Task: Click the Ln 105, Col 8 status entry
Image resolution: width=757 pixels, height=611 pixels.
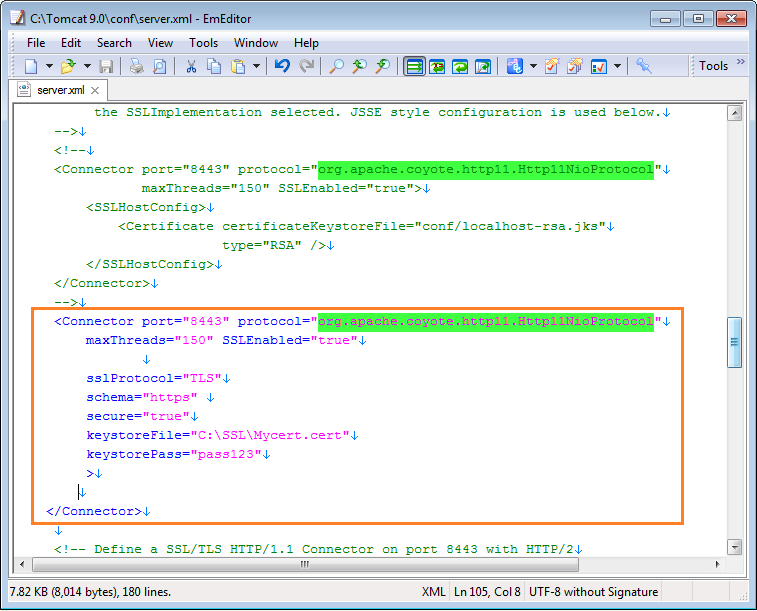Action: point(487,592)
